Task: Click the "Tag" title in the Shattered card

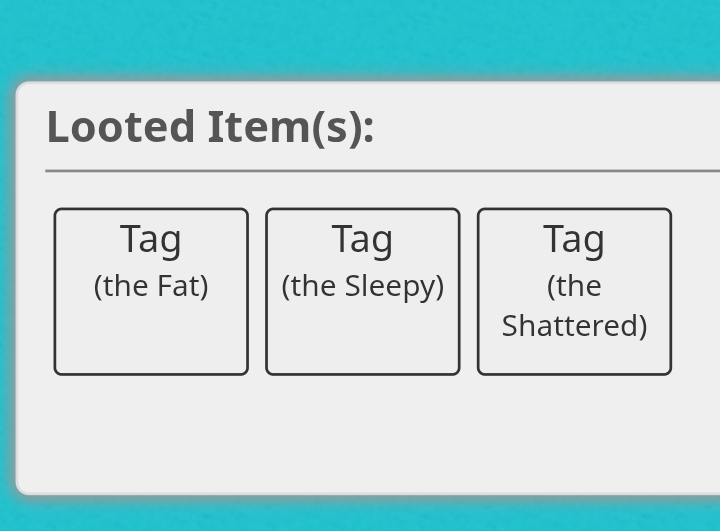Action: click(x=574, y=240)
